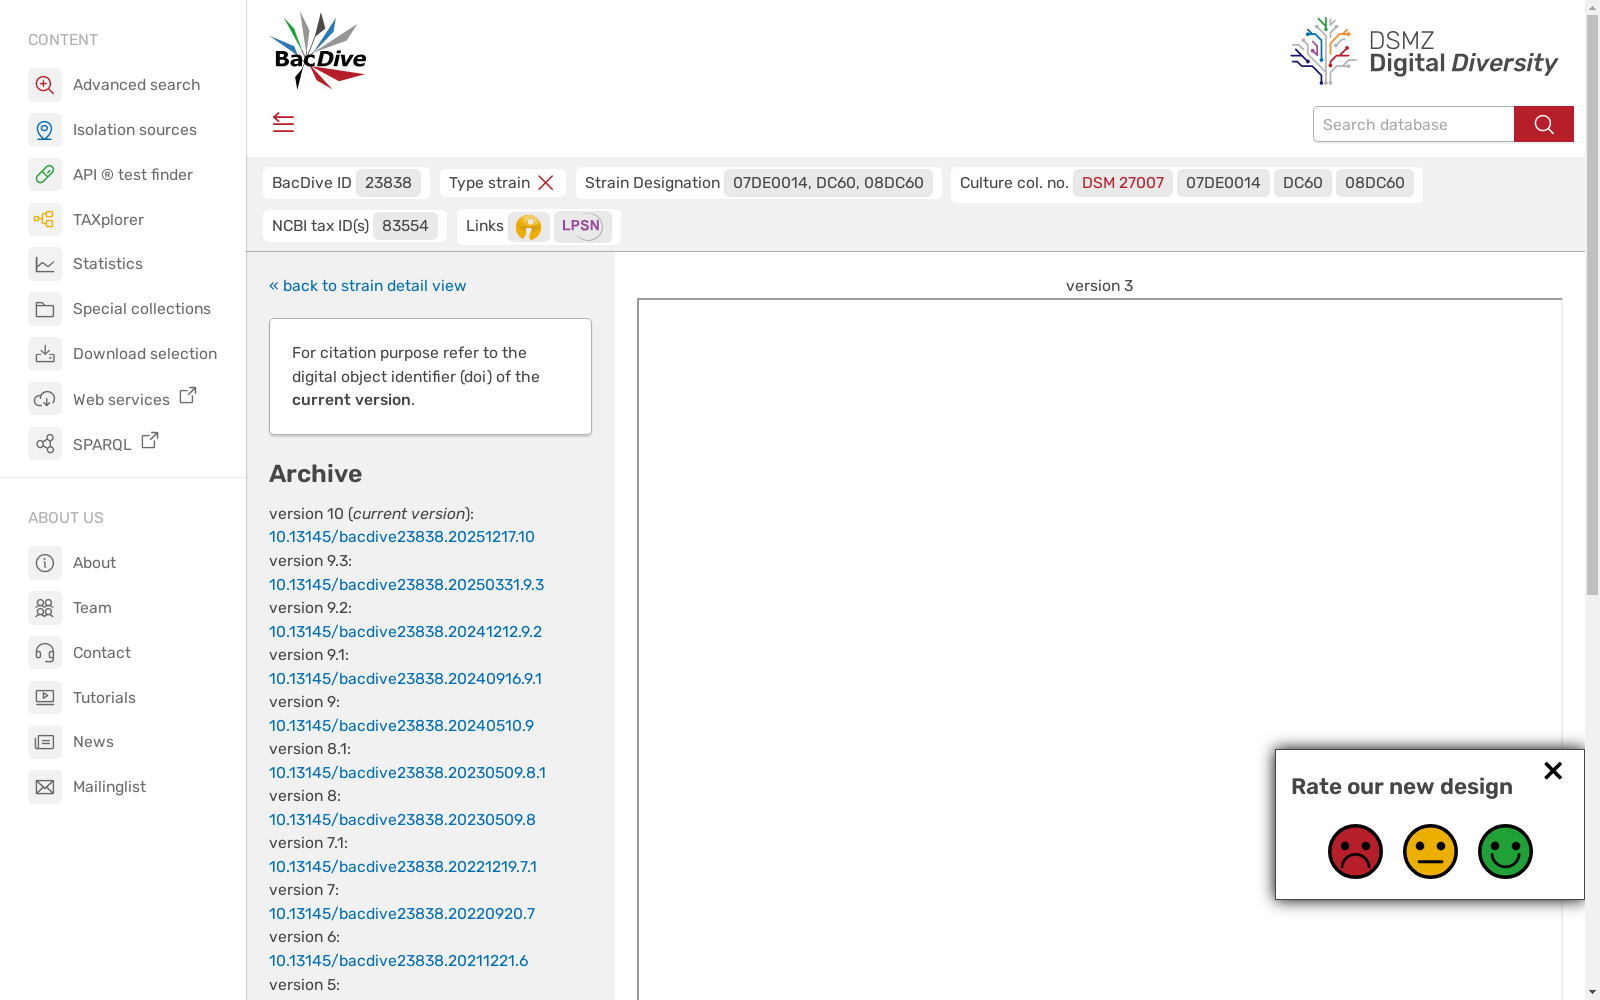
Task: Click the Download selection tray icon
Action: click(x=45, y=354)
